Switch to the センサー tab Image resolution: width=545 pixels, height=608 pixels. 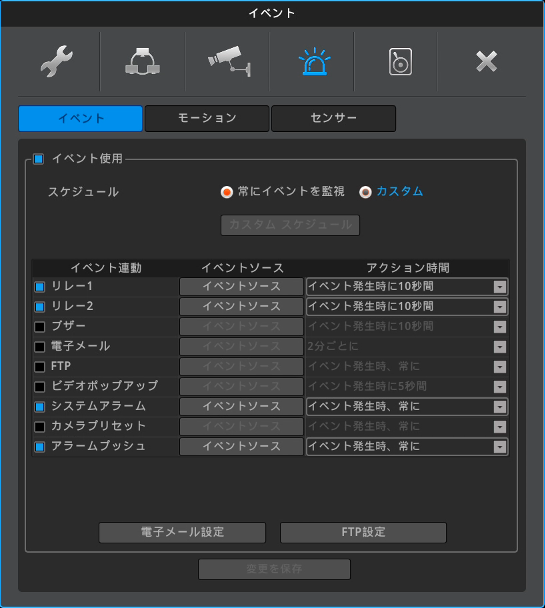click(333, 118)
